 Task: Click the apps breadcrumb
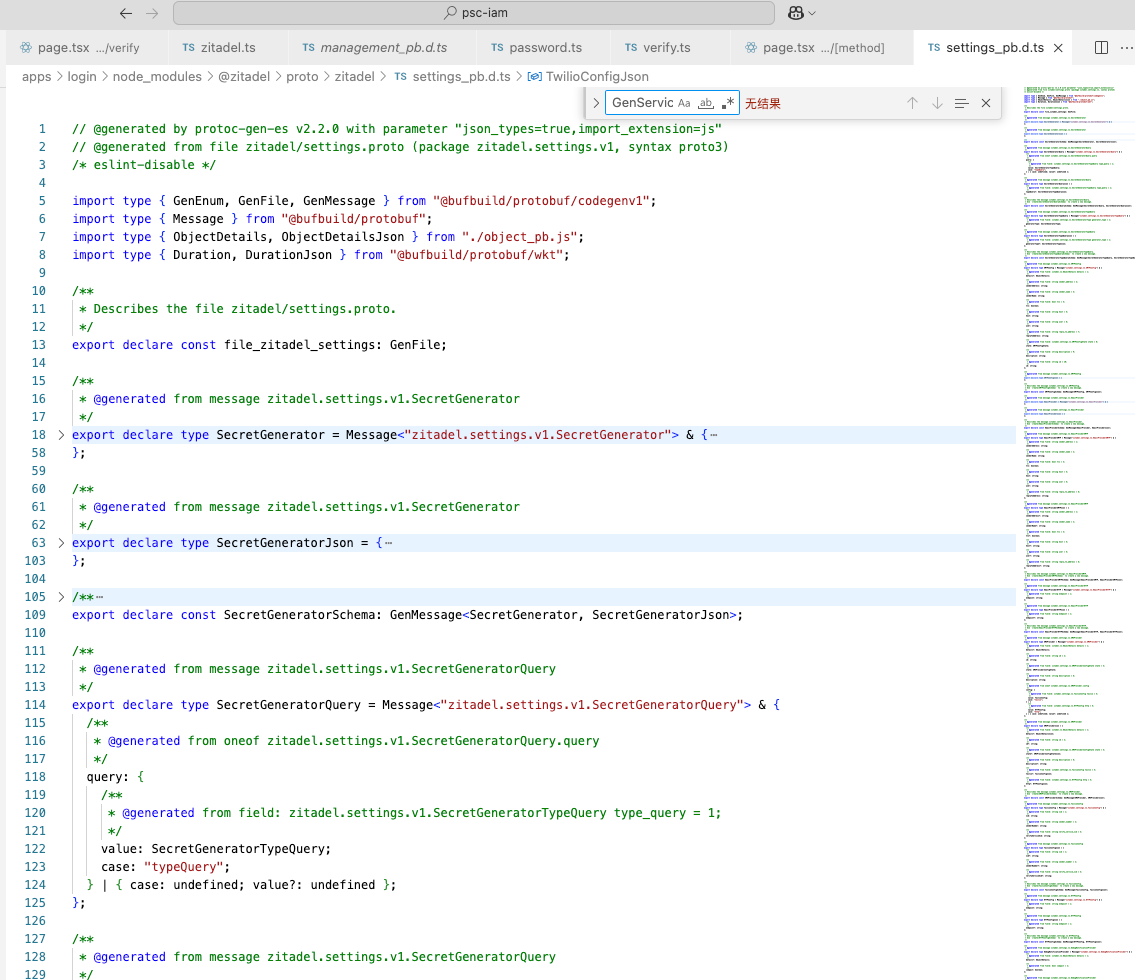36,77
